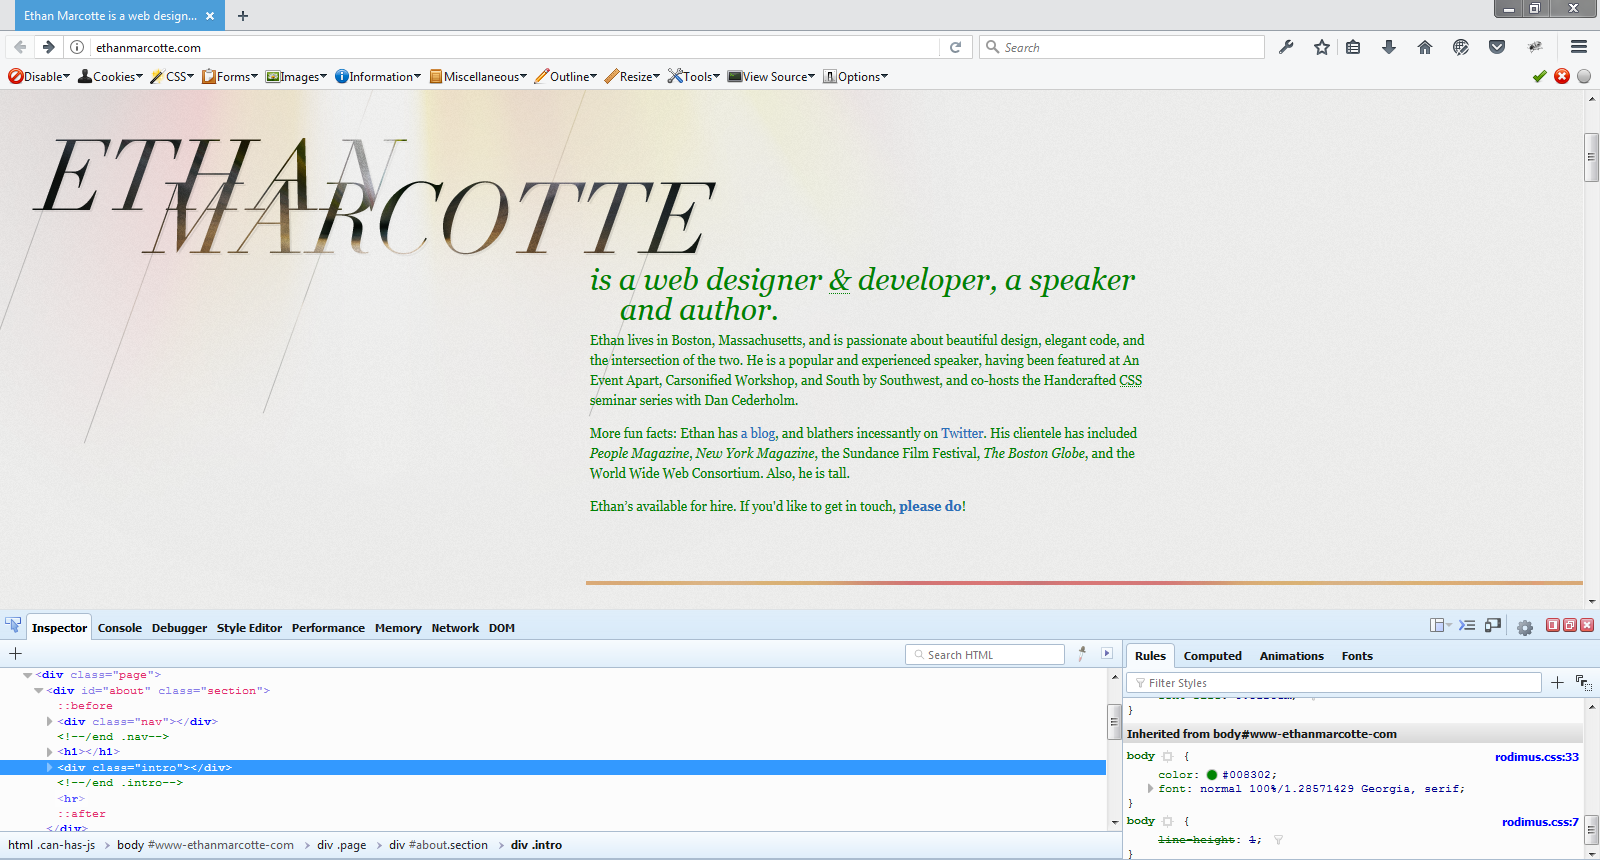Toggle pseudo-classes panel in Rules
This screenshot has width=1600, height=860.
tap(1583, 682)
